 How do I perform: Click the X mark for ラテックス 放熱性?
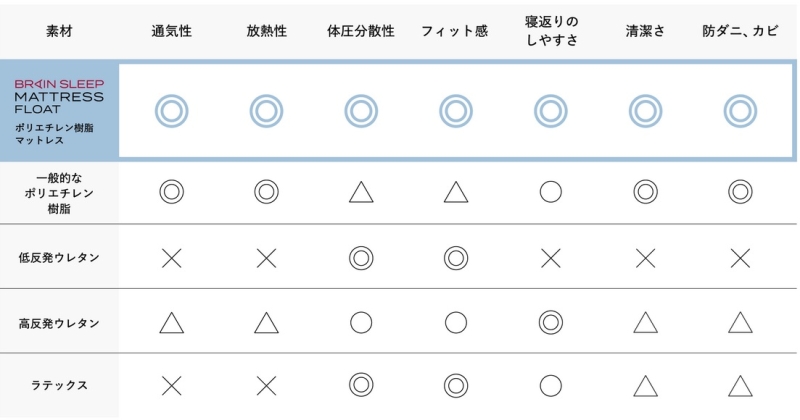coord(266,386)
